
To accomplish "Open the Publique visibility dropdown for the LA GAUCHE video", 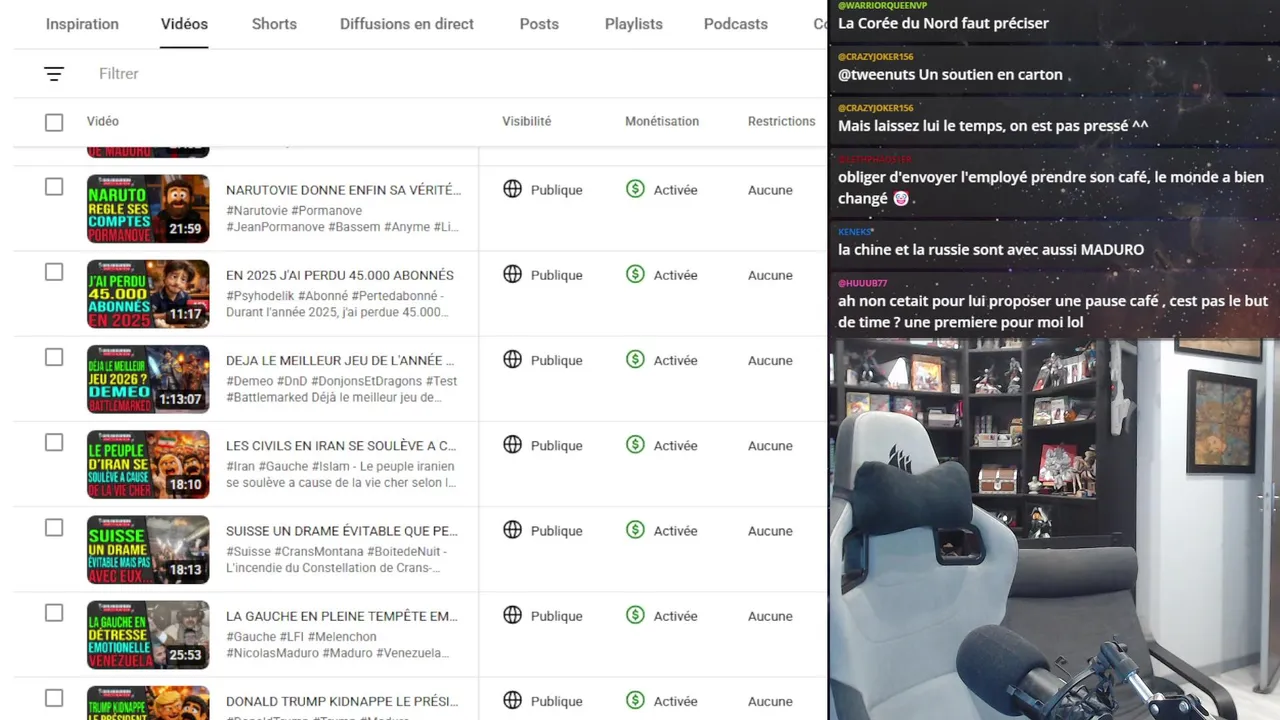I will [x=556, y=616].
